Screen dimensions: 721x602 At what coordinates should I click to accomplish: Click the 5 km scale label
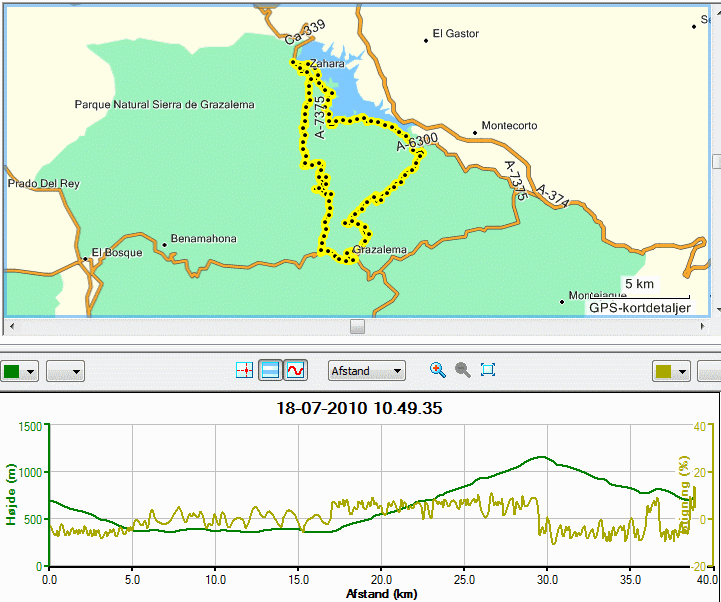click(639, 284)
